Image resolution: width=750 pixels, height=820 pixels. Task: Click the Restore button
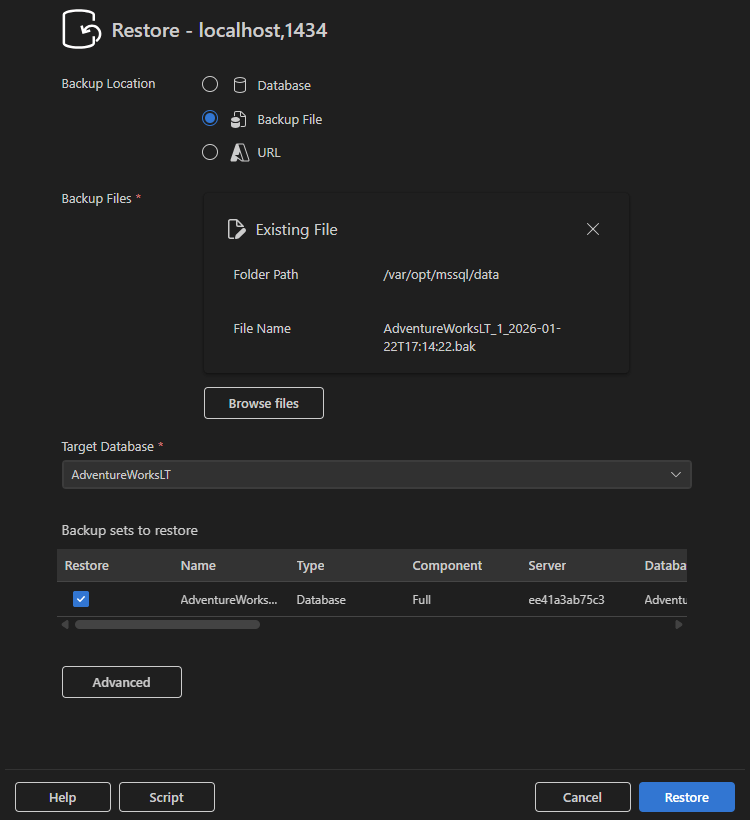point(686,797)
